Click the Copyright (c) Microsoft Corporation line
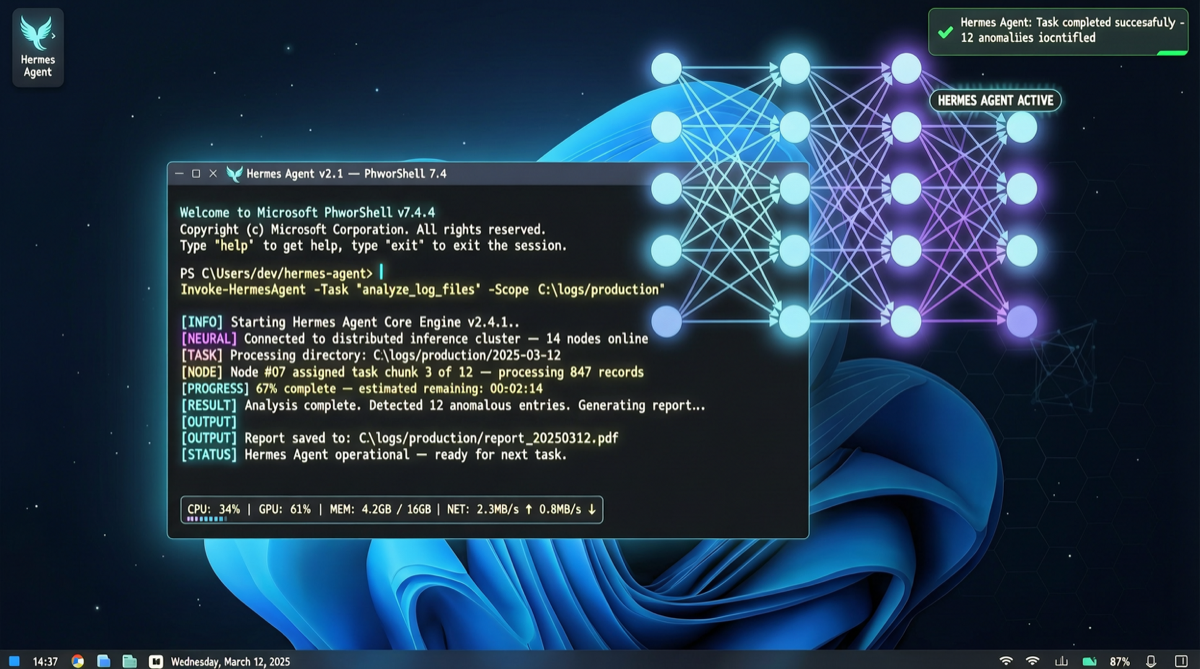Viewport: 1200px width, 669px height. [x=363, y=229]
